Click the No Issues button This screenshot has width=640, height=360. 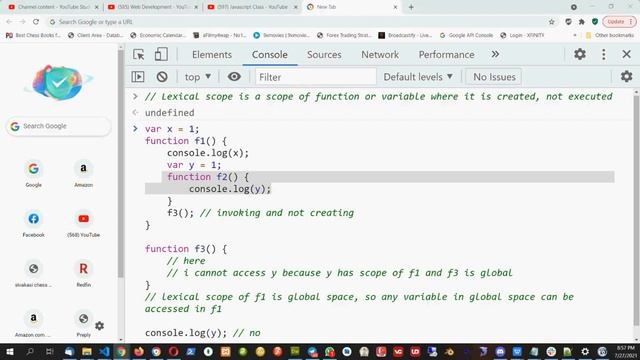pos(494,77)
